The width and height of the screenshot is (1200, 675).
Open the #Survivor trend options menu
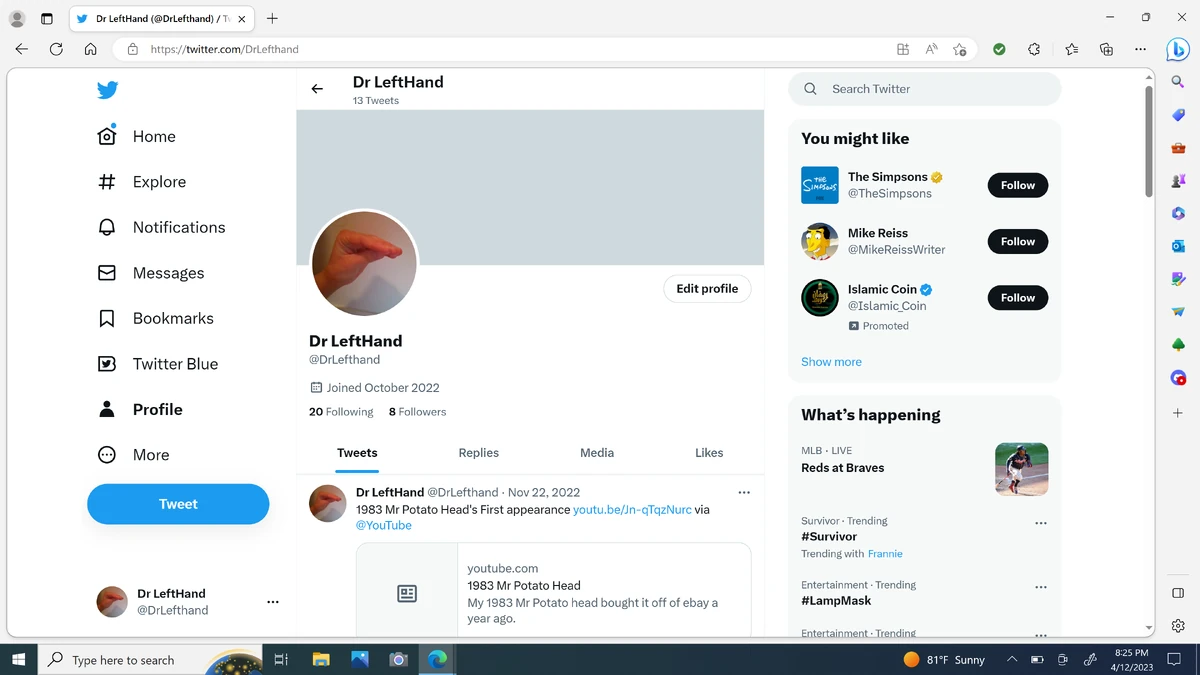(1041, 522)
